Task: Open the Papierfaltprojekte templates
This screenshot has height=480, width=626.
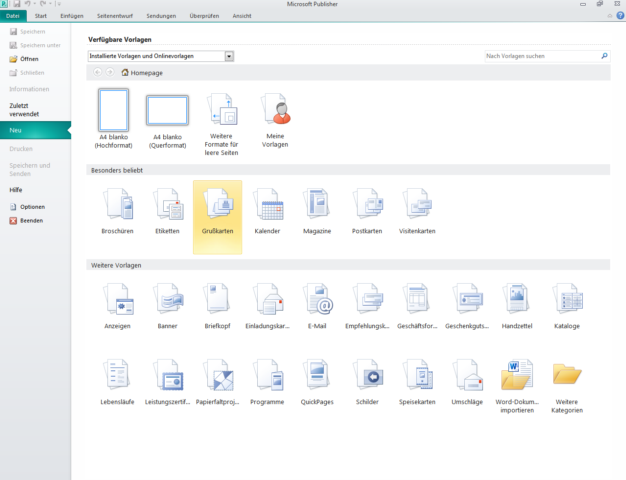Action: coord(218,382)
